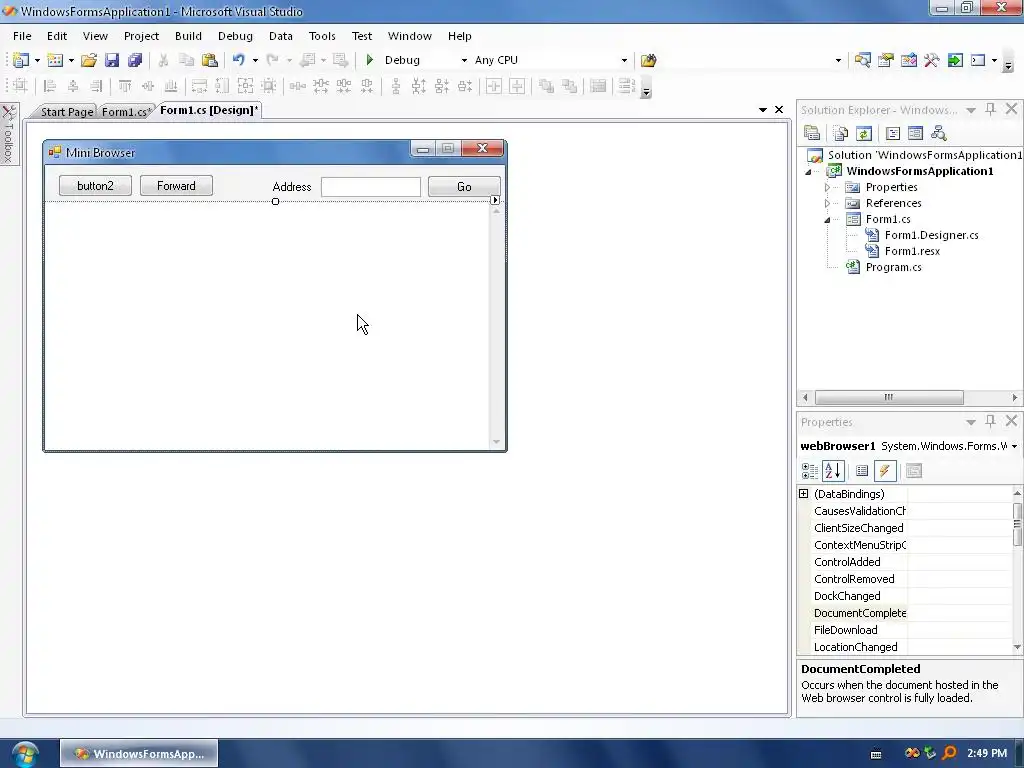Image resolution: width=1024 pixels, height=768 pixels.
Task: Click the webBrowser smart tag arrow
Action: pyautogui.click(x=495, y=200)
